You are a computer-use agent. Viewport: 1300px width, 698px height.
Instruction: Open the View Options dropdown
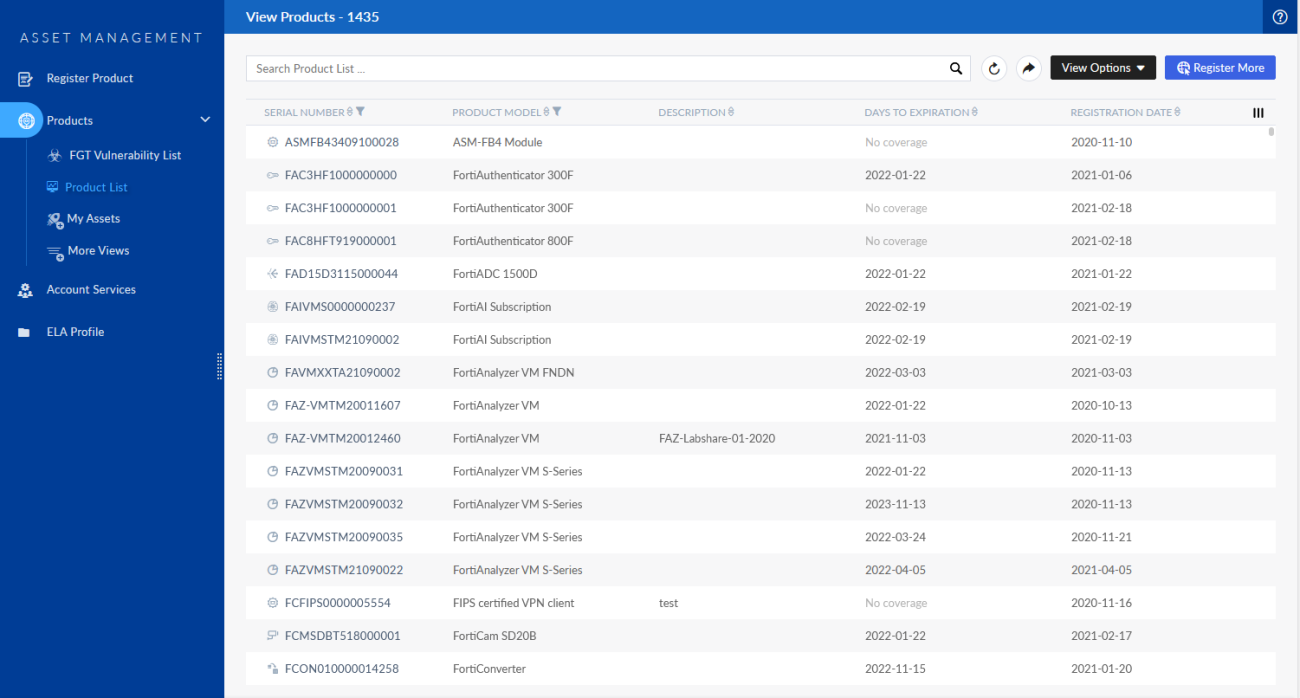[1103, 67]
